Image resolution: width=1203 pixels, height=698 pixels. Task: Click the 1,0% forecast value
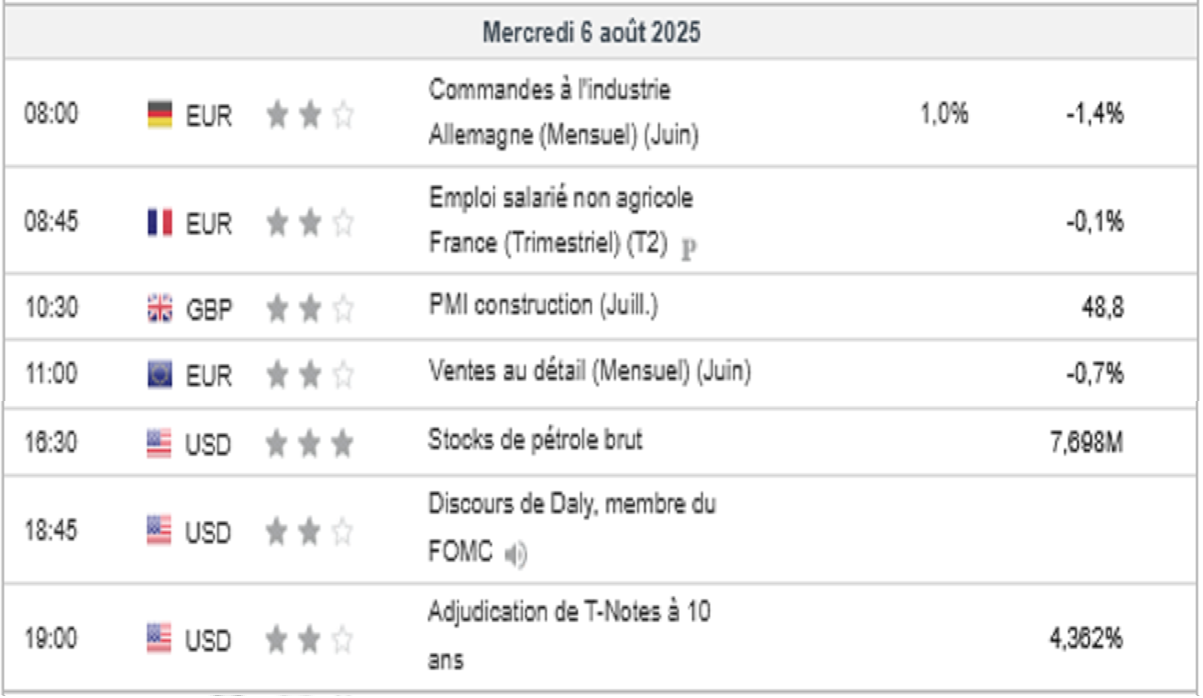943,114
